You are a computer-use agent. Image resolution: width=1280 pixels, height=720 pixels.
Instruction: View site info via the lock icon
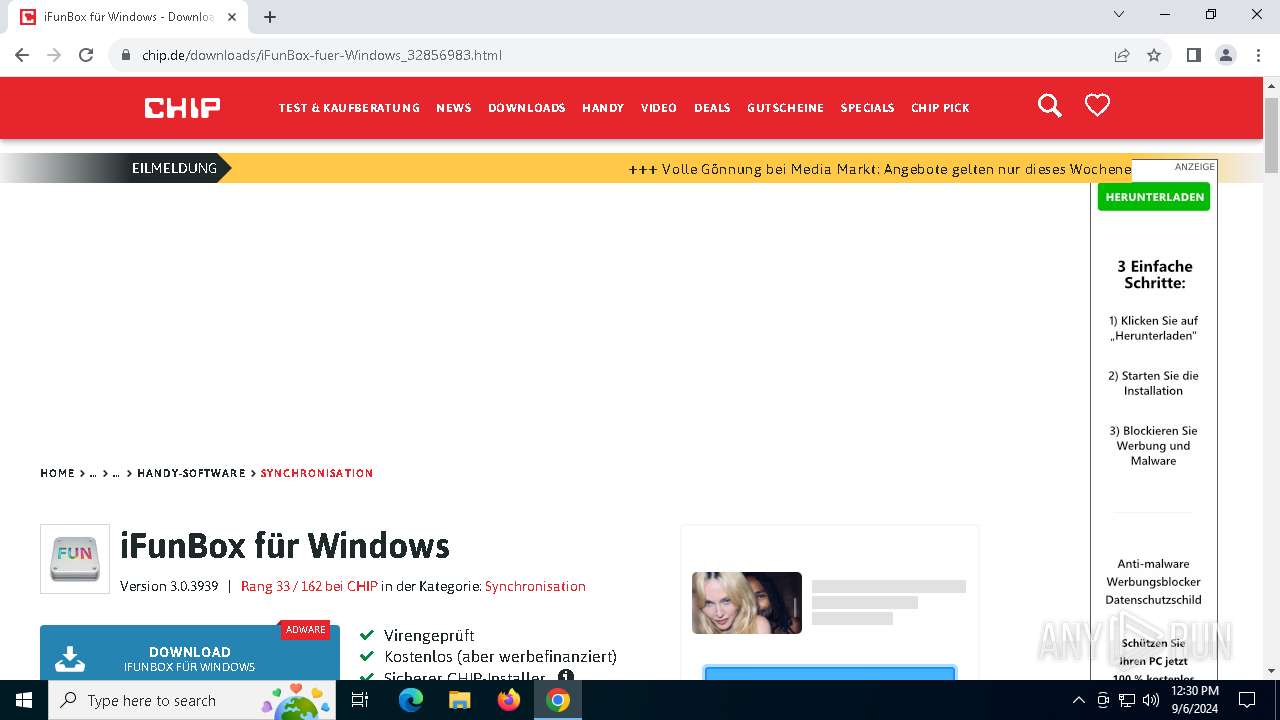(126, 55)
